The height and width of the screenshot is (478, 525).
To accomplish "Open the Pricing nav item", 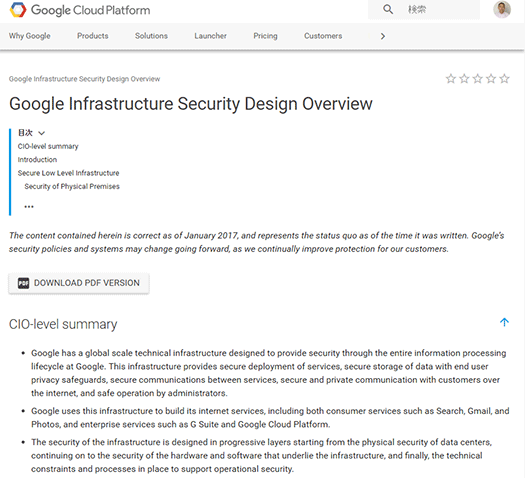I will [x=266, y=36].
